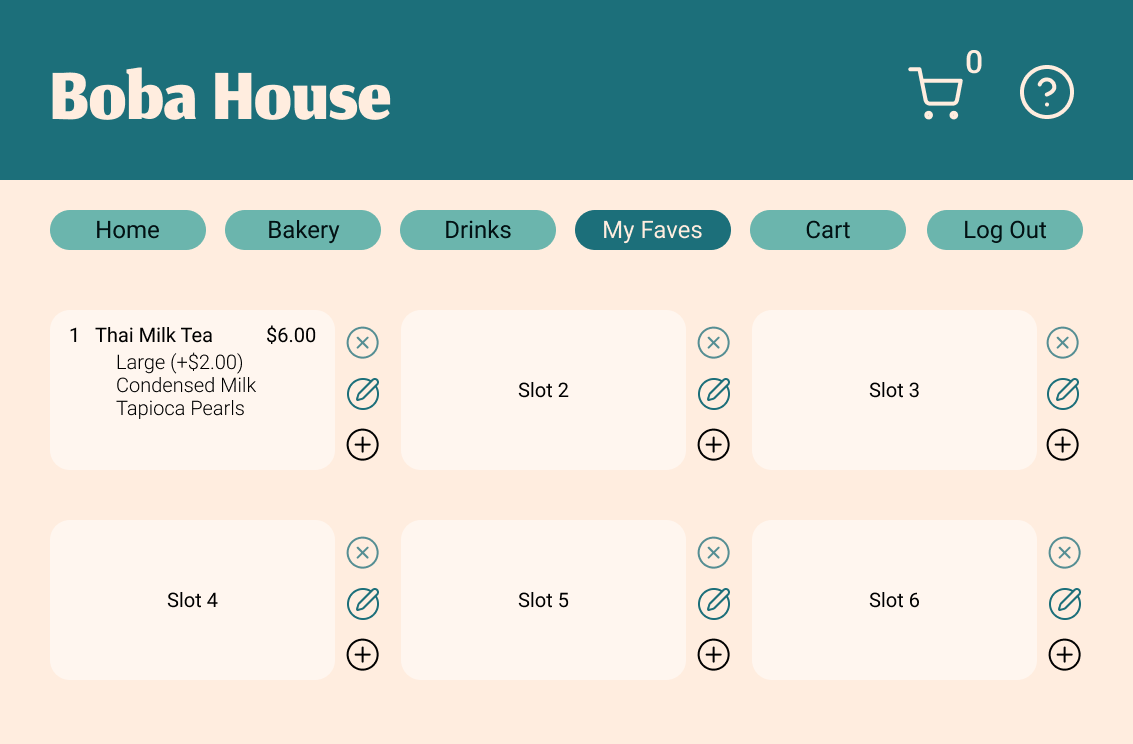
Task: Click the edit pencil icon for Slot 2
Action: pos(713,394)
